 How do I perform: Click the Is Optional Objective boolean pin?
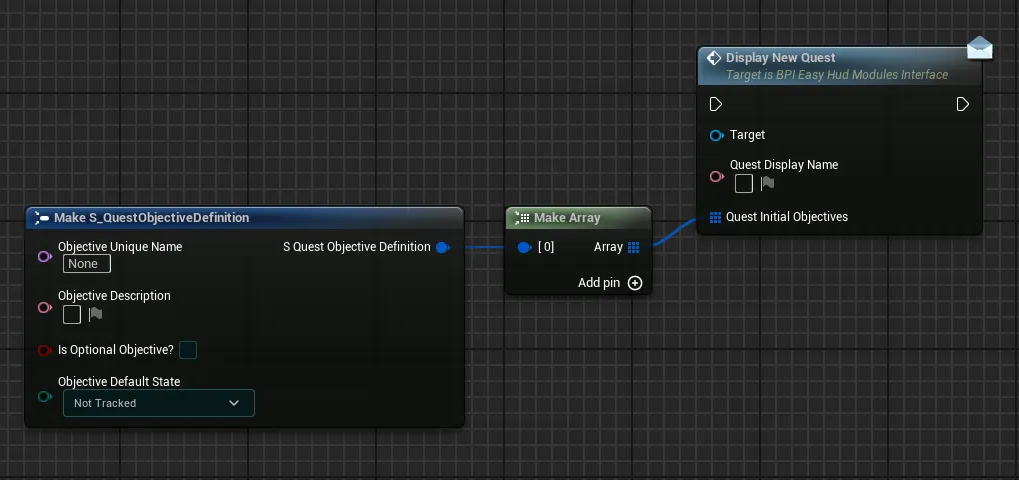point(44,350)
